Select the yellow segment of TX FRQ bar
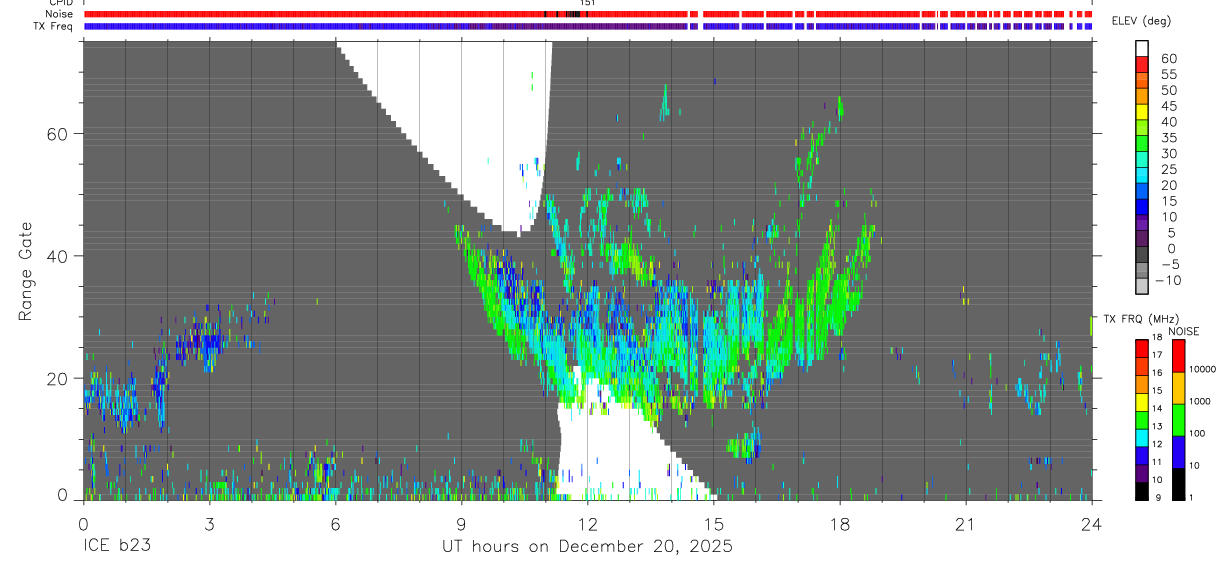Image resolution: width=1228 pixels, height=567 pixels. tap(1142, 401)
